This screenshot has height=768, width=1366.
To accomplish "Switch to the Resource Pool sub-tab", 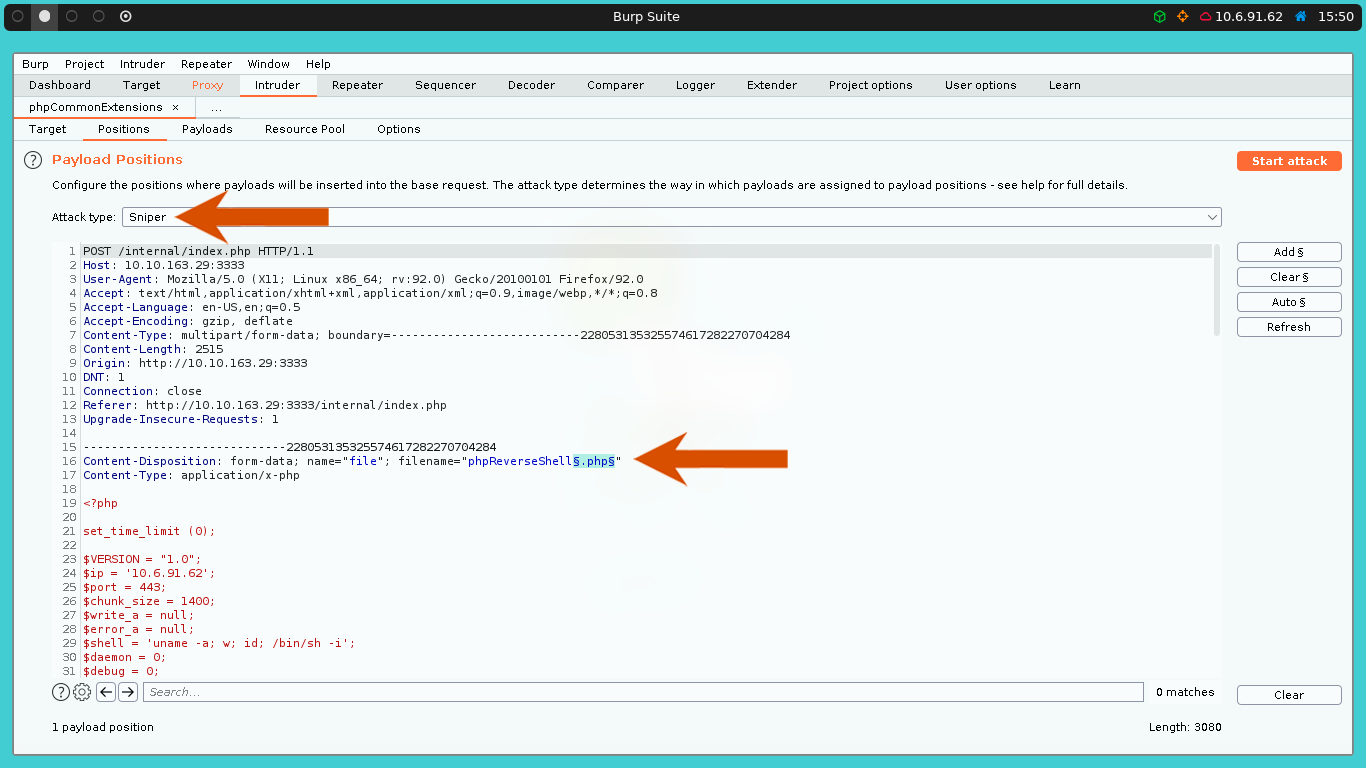I will pyautogui.click(x=305, y=129).
